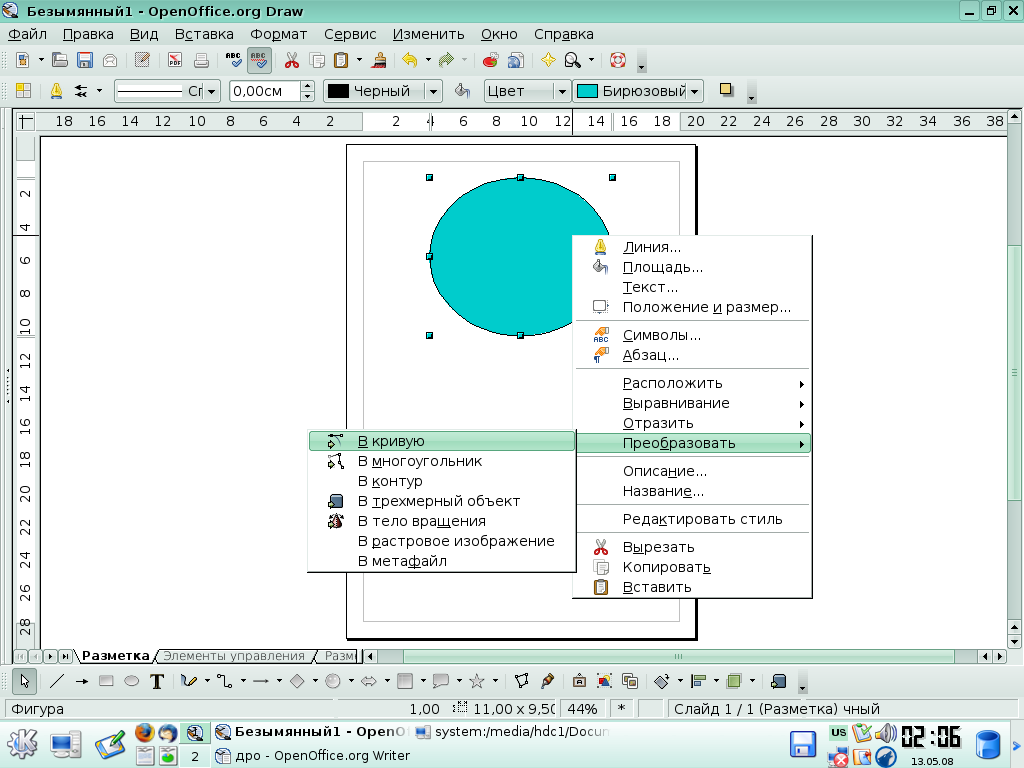Choose Копировать in context menu

692,568
